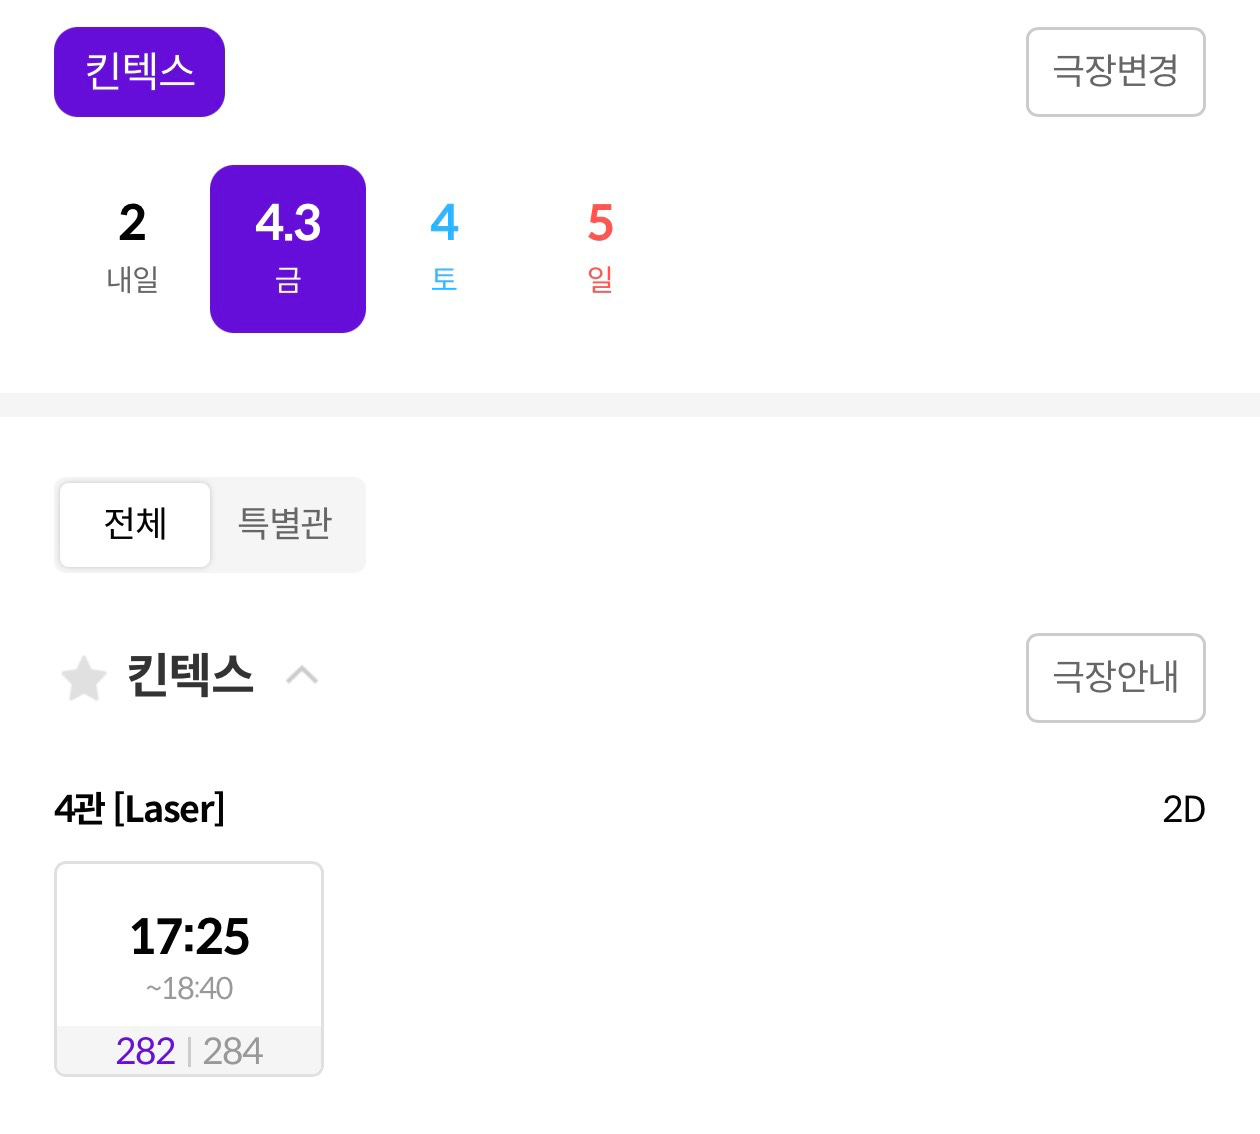
Task: Click the ~18:40 end time
Action: click(x=189, y=988)
